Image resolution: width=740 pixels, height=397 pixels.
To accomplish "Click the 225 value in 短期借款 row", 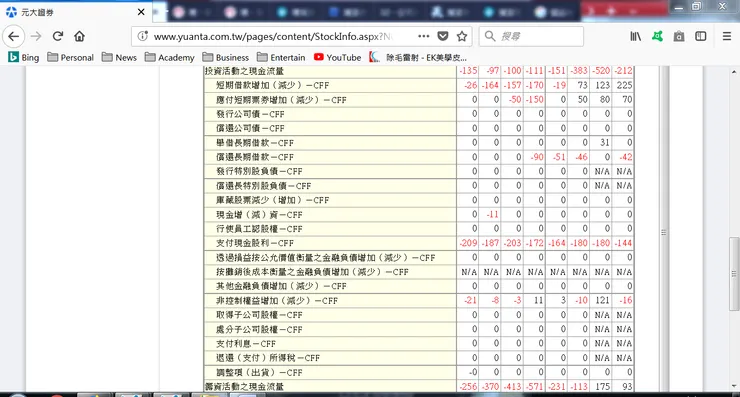I will click(x=624, y=85).
